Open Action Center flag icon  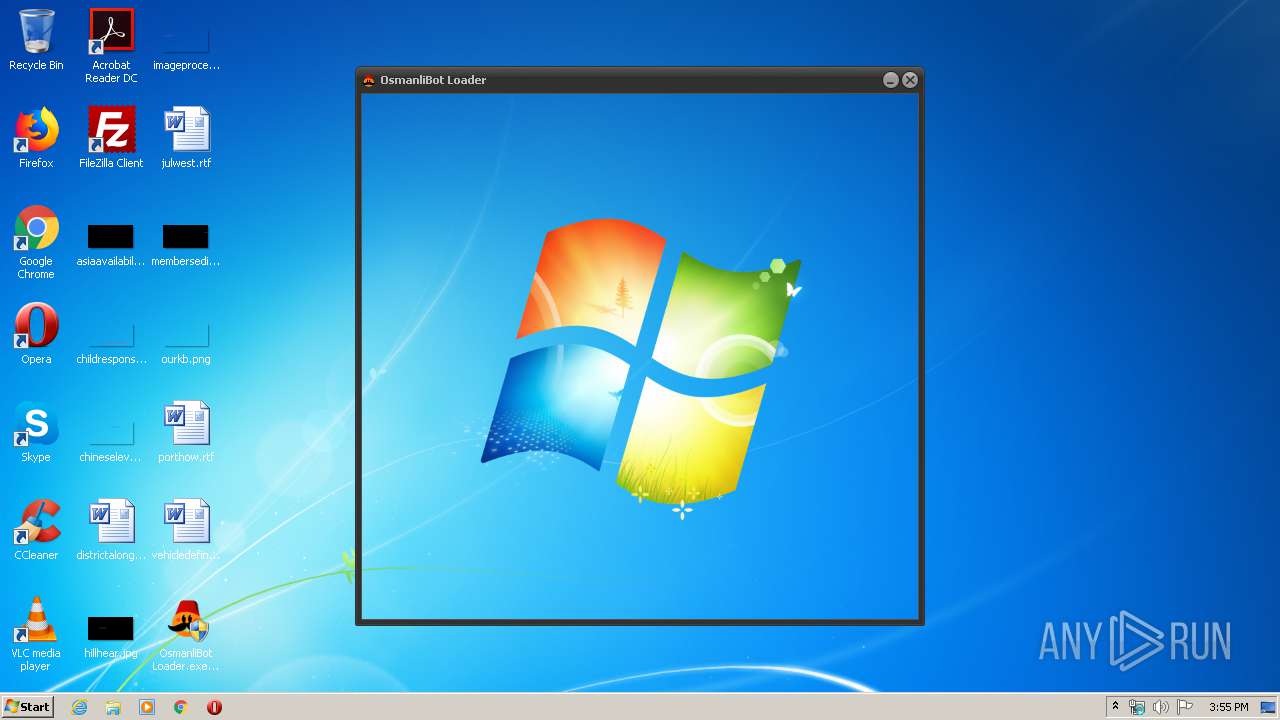pyautogui.click(x=1185, y=707)
